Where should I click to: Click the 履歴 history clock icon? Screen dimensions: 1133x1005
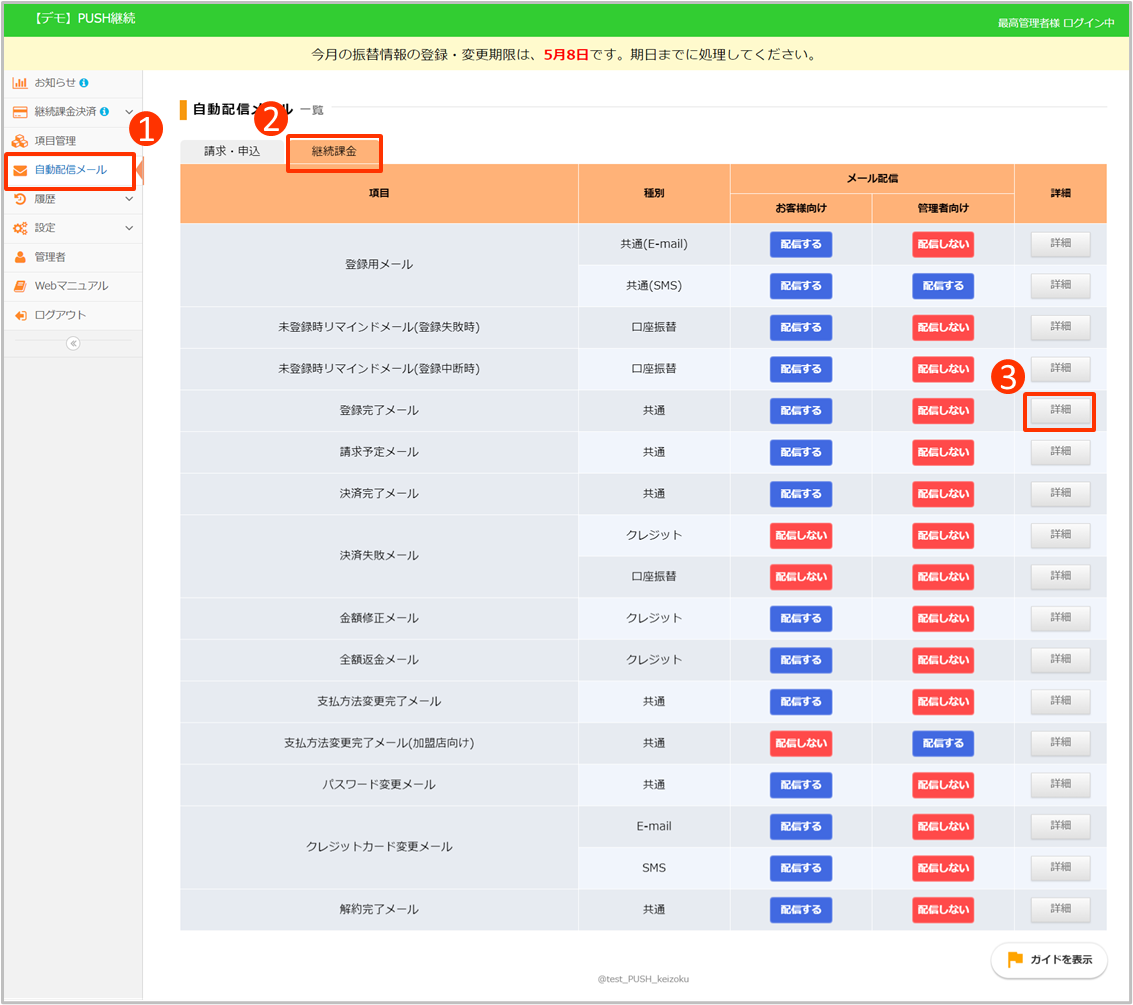pos(20,199)
